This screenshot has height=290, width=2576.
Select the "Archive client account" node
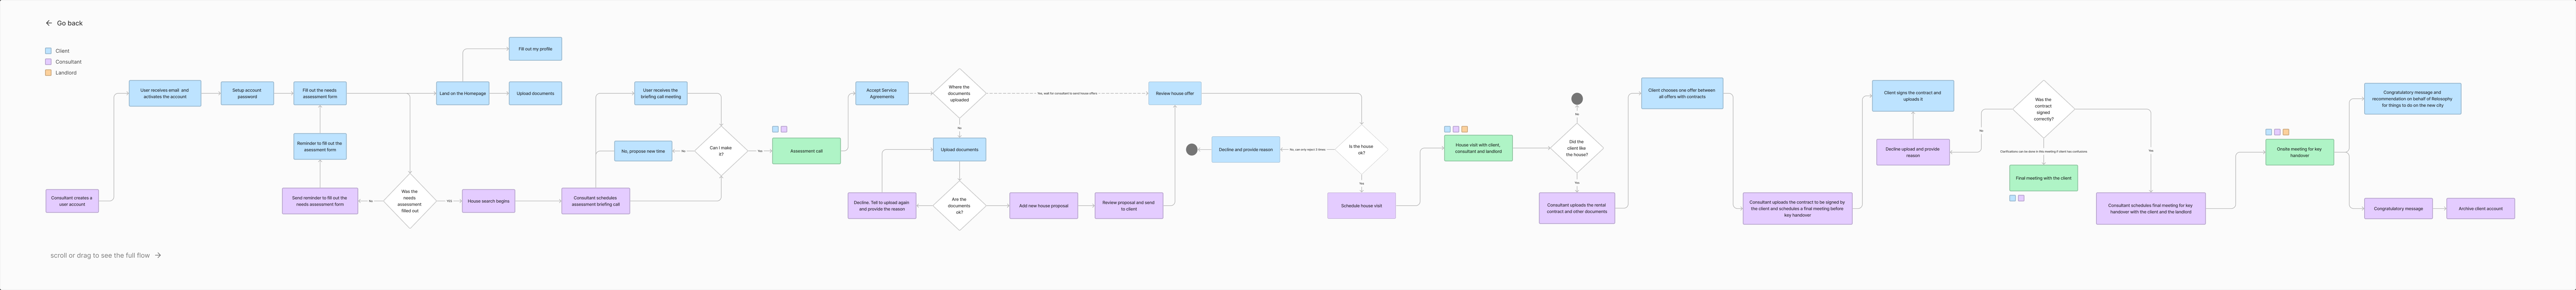(x=2481, y=209)
